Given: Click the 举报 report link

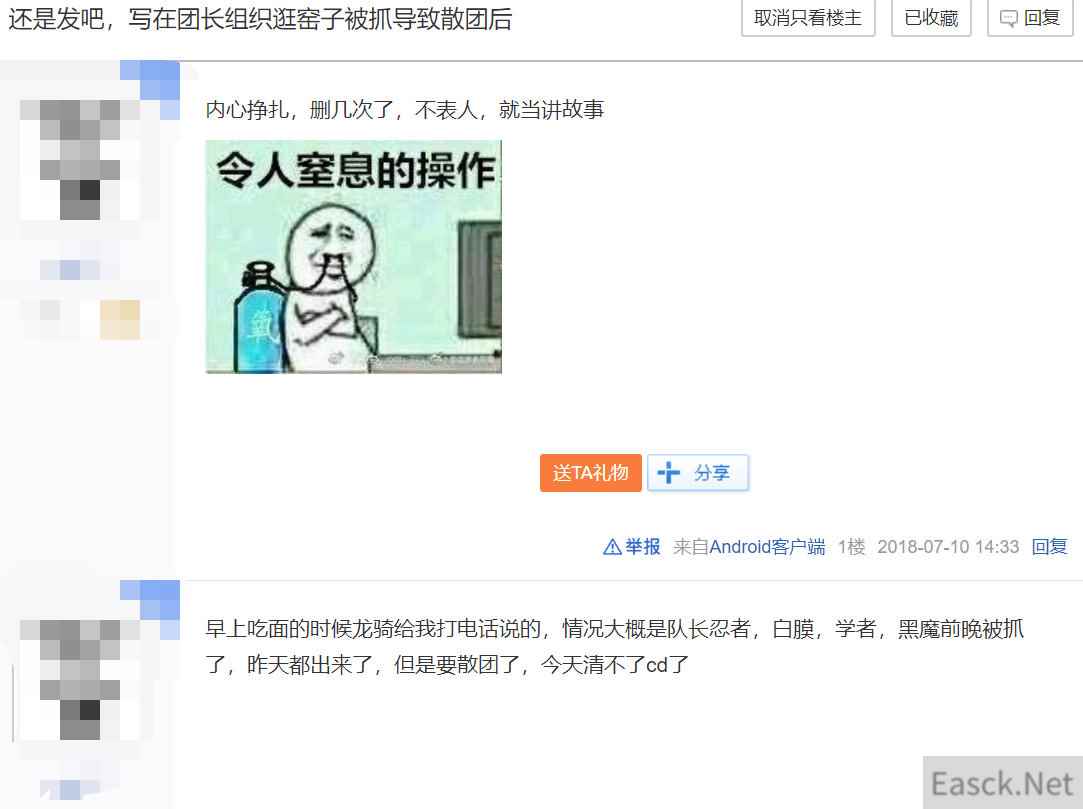Looking at the screenshot, I should [x=642, y=546].
